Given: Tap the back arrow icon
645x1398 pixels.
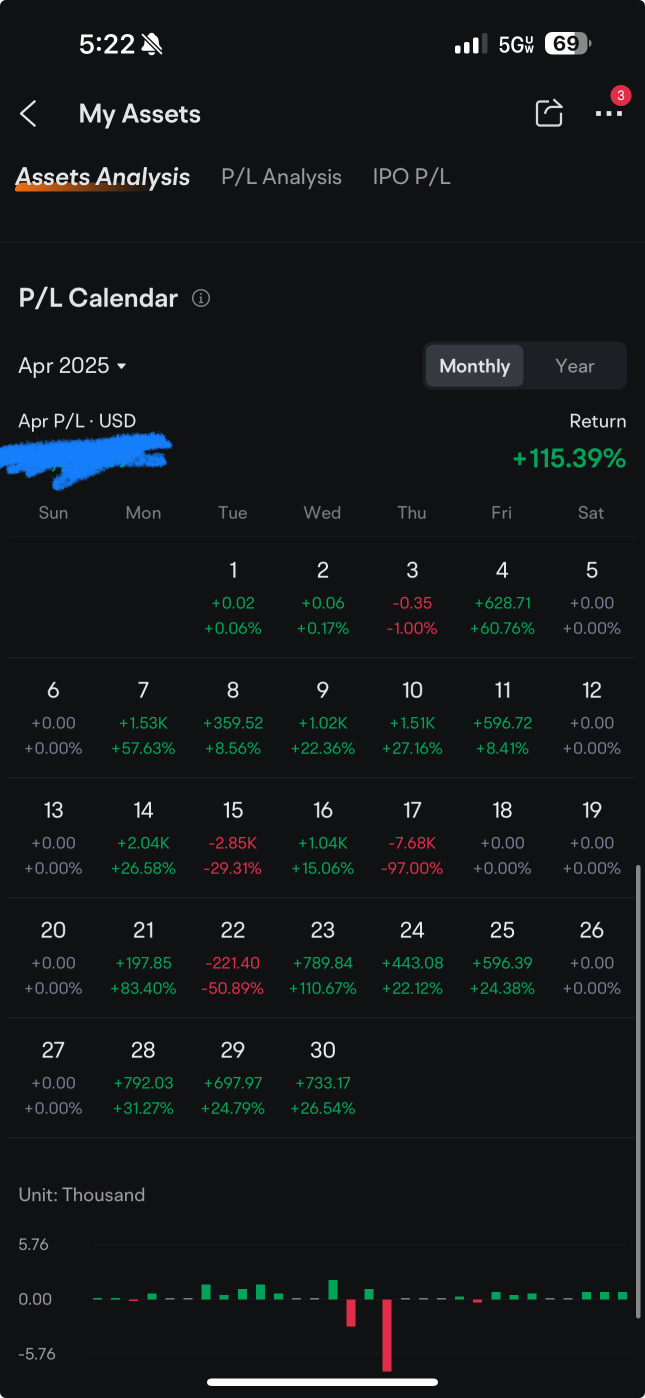Looking at the screenshot, I should coord(29,114).
